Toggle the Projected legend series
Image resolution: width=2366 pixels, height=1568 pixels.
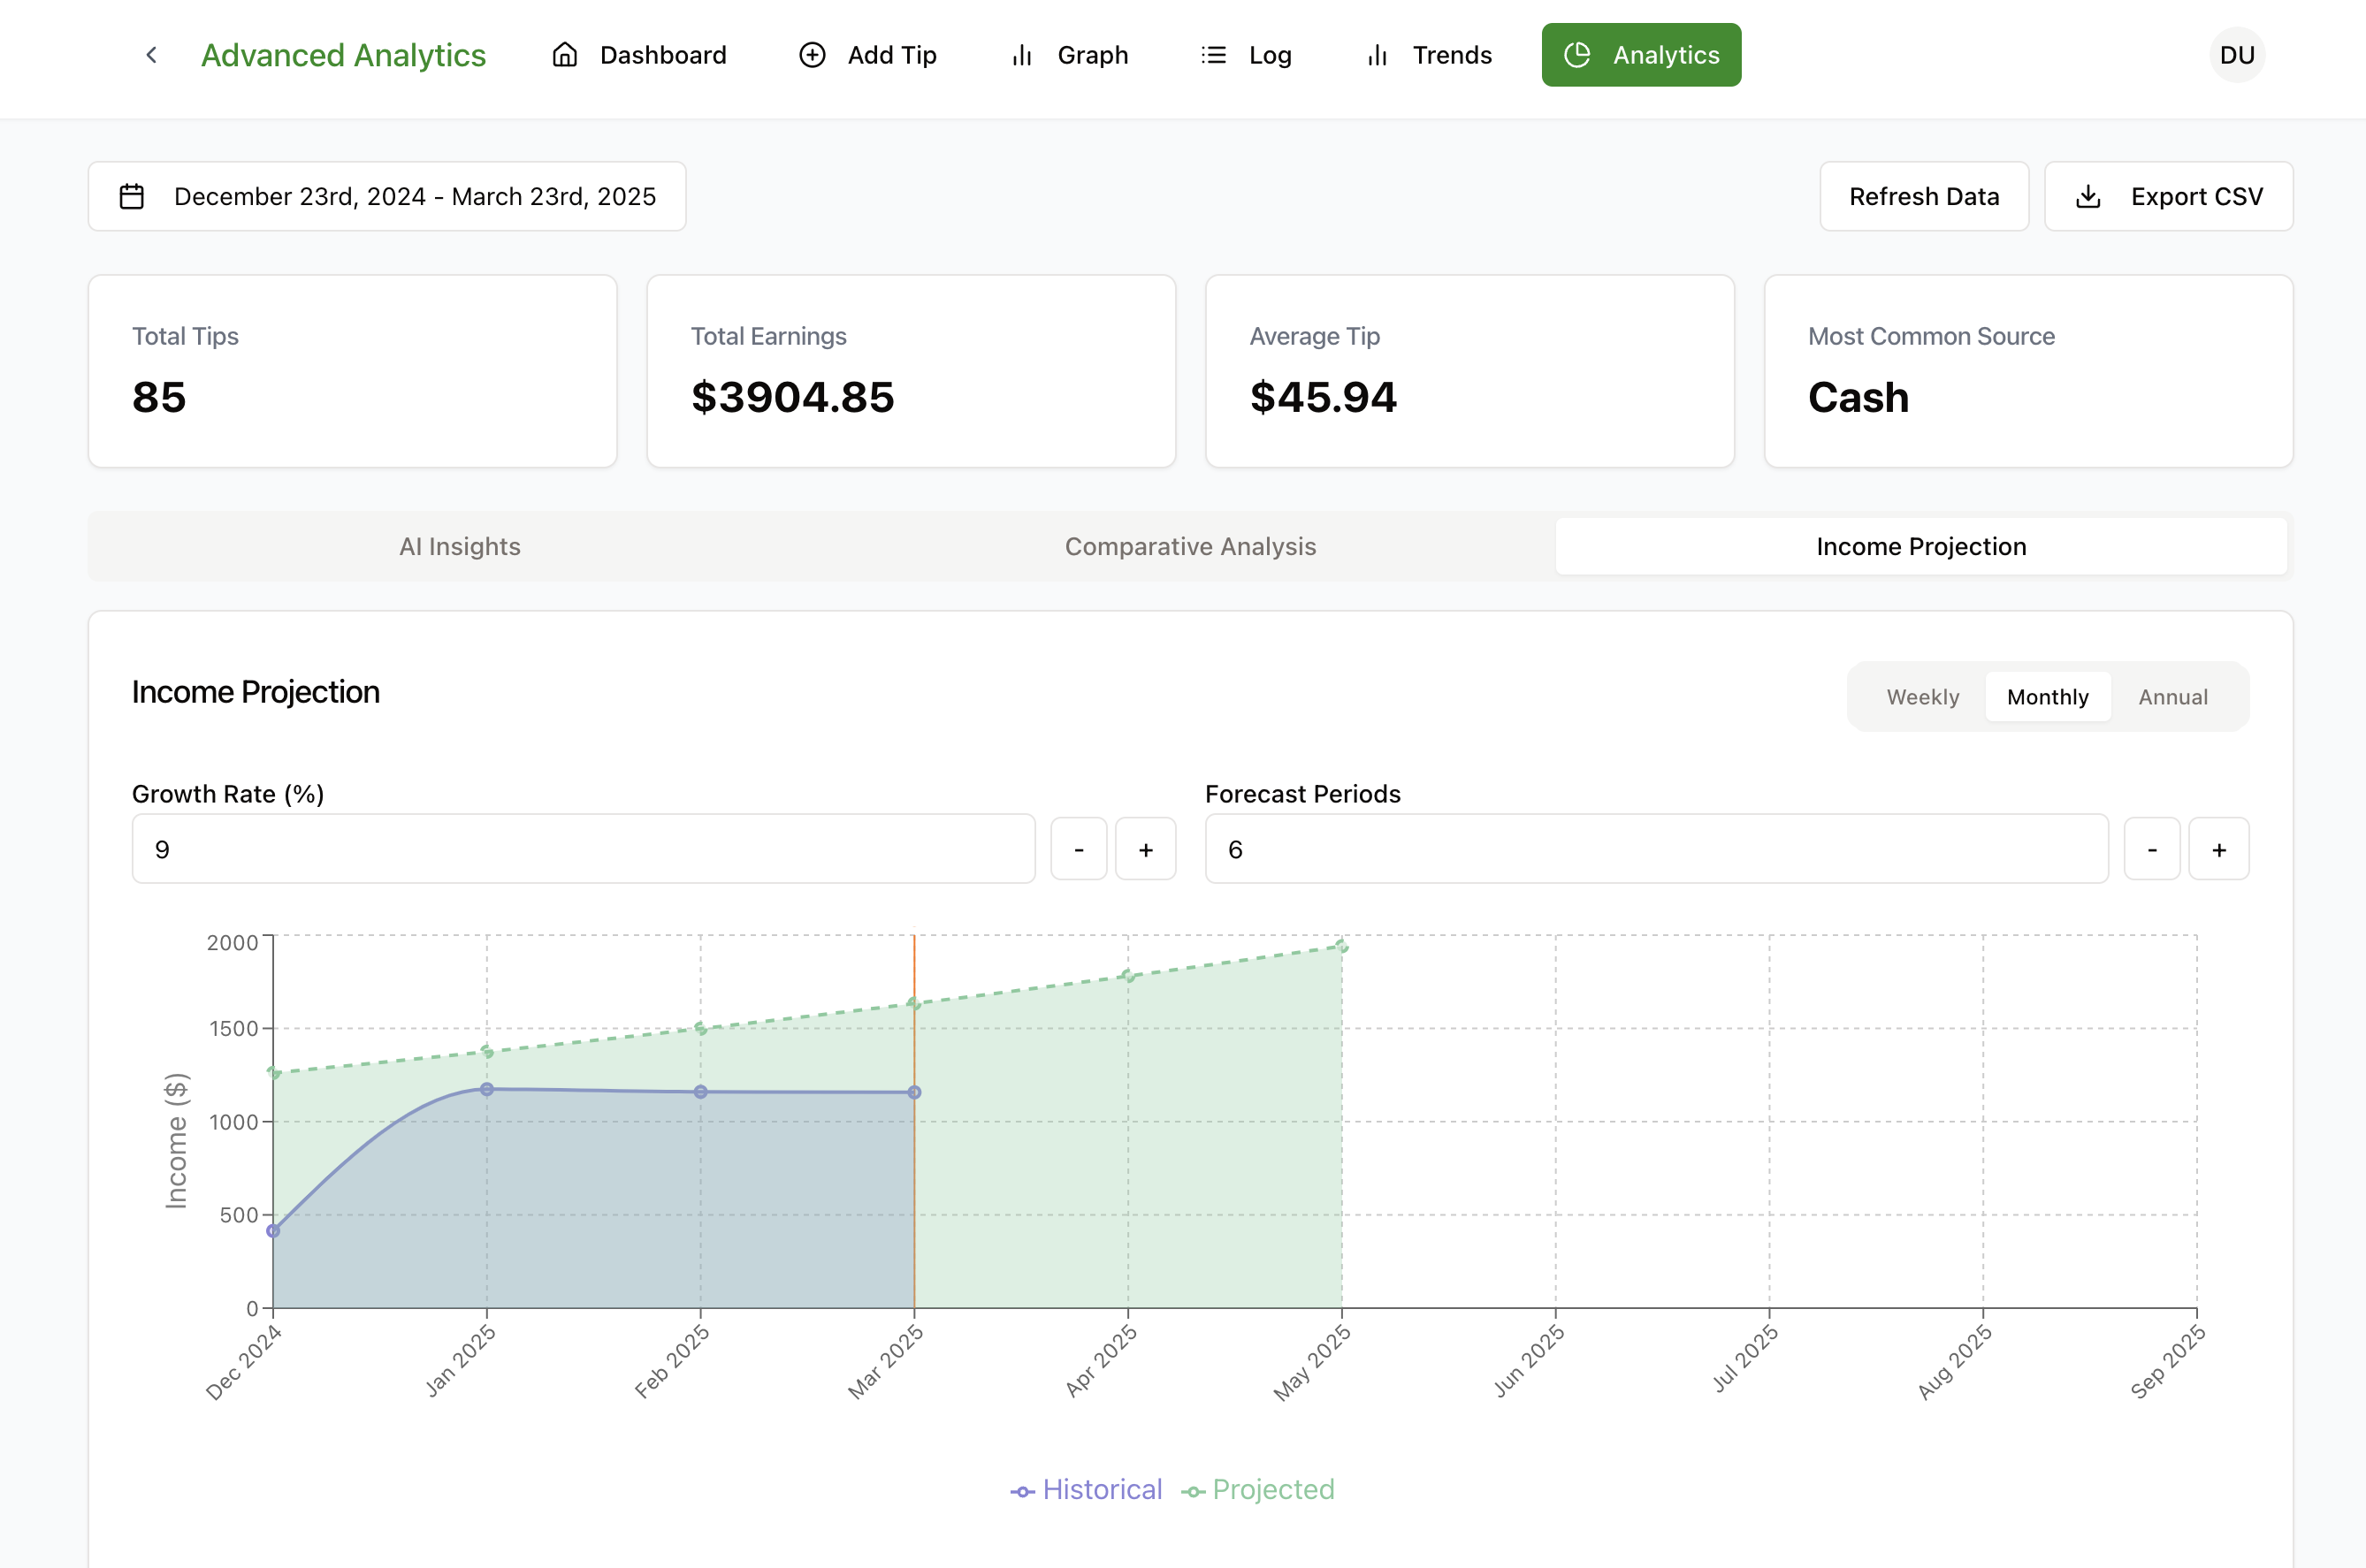click(x=1258, y=1490)
